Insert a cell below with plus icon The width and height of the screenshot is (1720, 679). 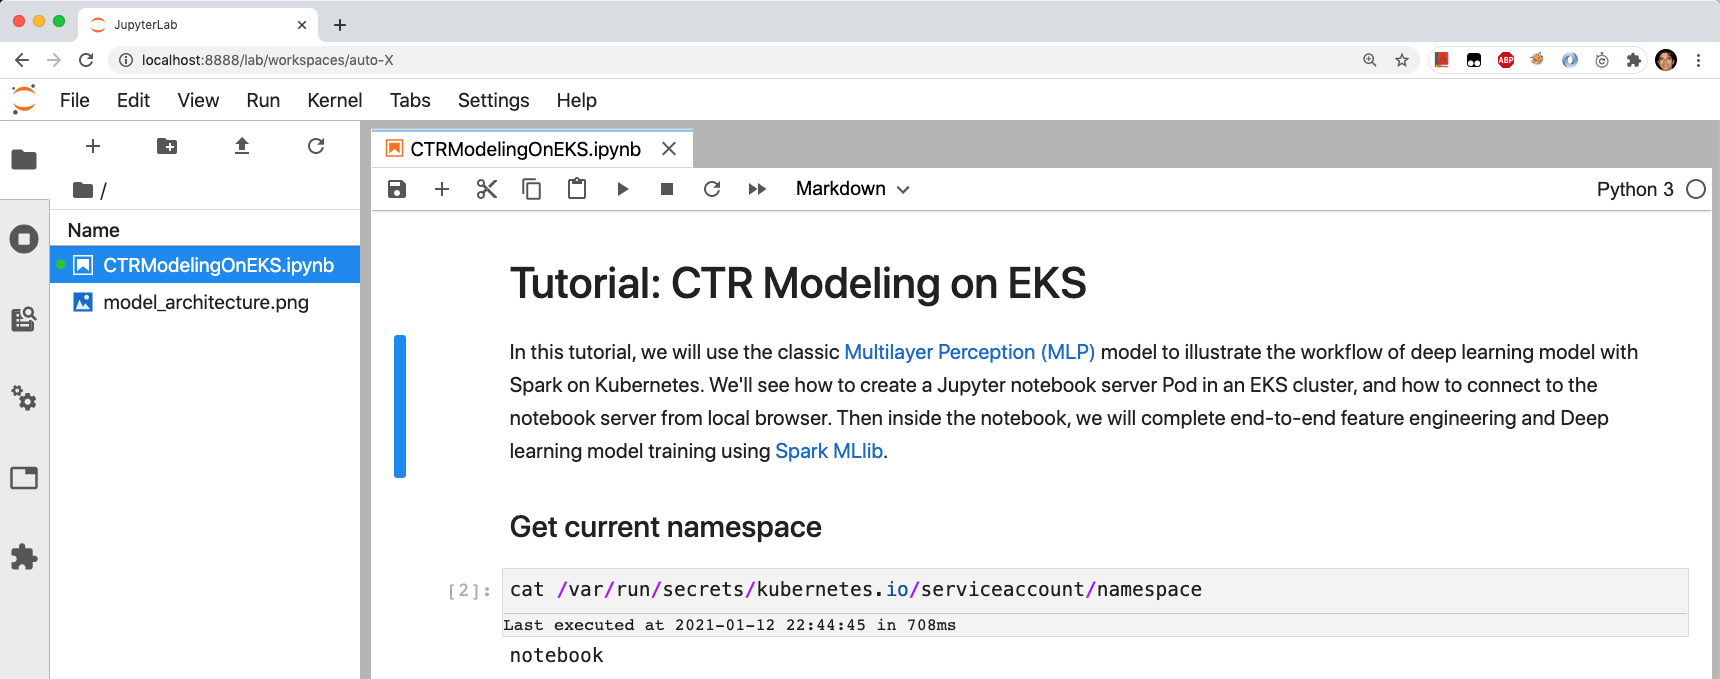pyautogui.click(x=442, y=189)
